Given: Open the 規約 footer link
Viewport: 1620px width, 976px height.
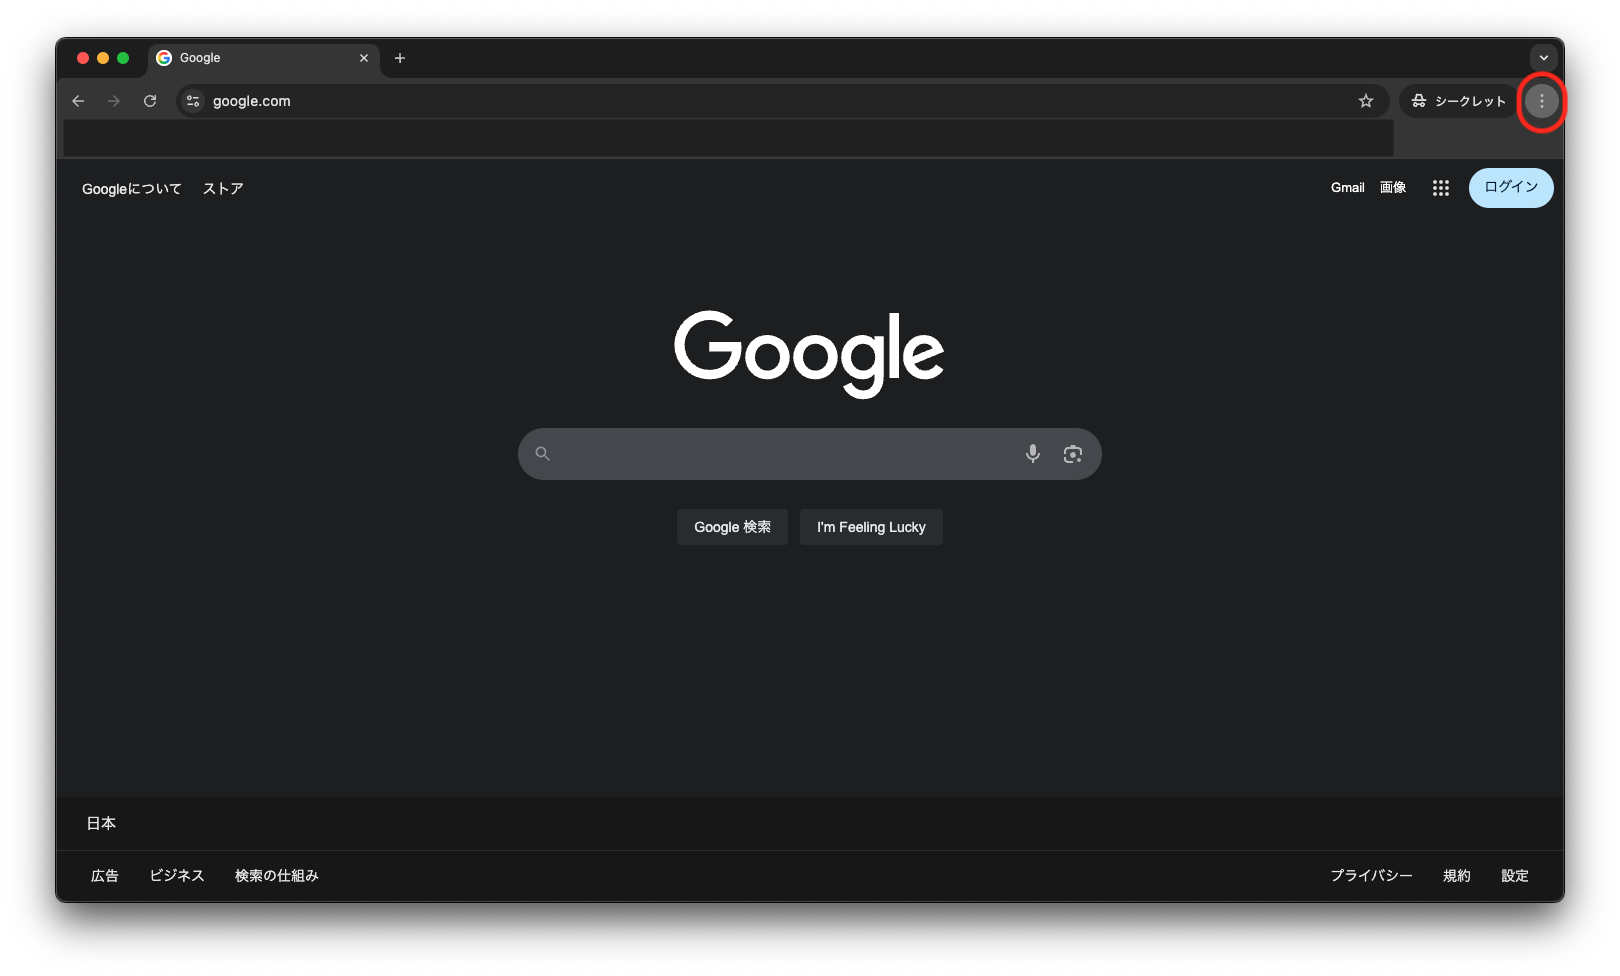Looking at the screenshot, I should [1457, 876].
